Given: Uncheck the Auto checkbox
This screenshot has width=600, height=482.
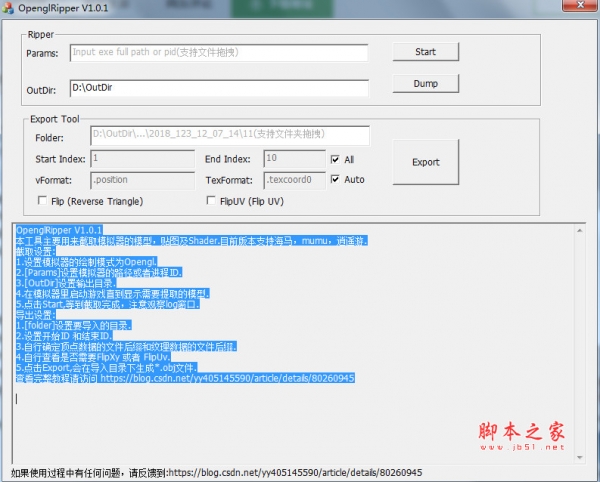Looking at the screenshot, I should (x=335, y=179).
